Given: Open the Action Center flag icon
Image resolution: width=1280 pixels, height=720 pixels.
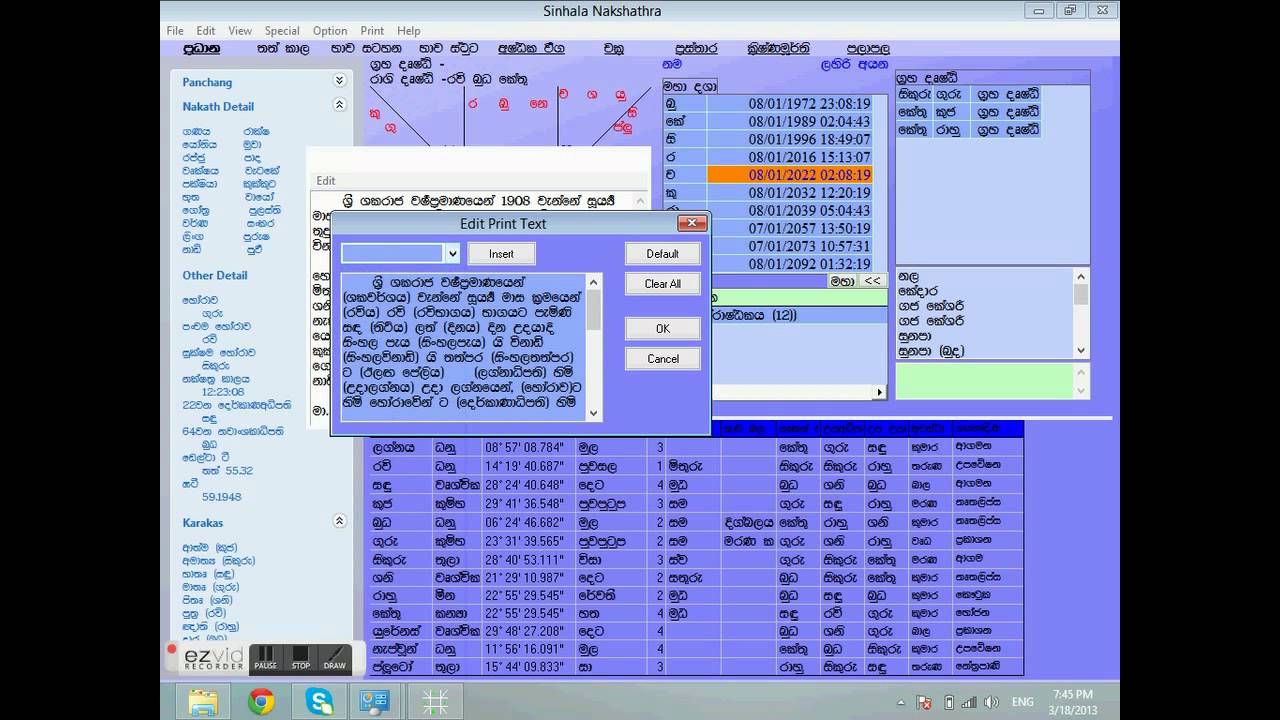Looking at the screenshot, I should (x=925, y=703).
